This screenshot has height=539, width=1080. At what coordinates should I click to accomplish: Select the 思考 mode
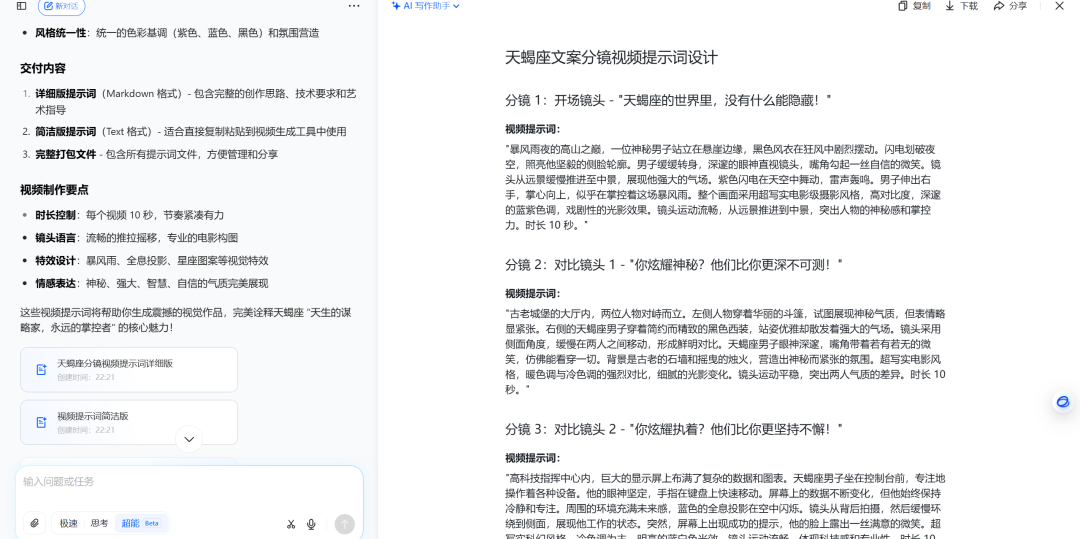(x=99, y=523)
